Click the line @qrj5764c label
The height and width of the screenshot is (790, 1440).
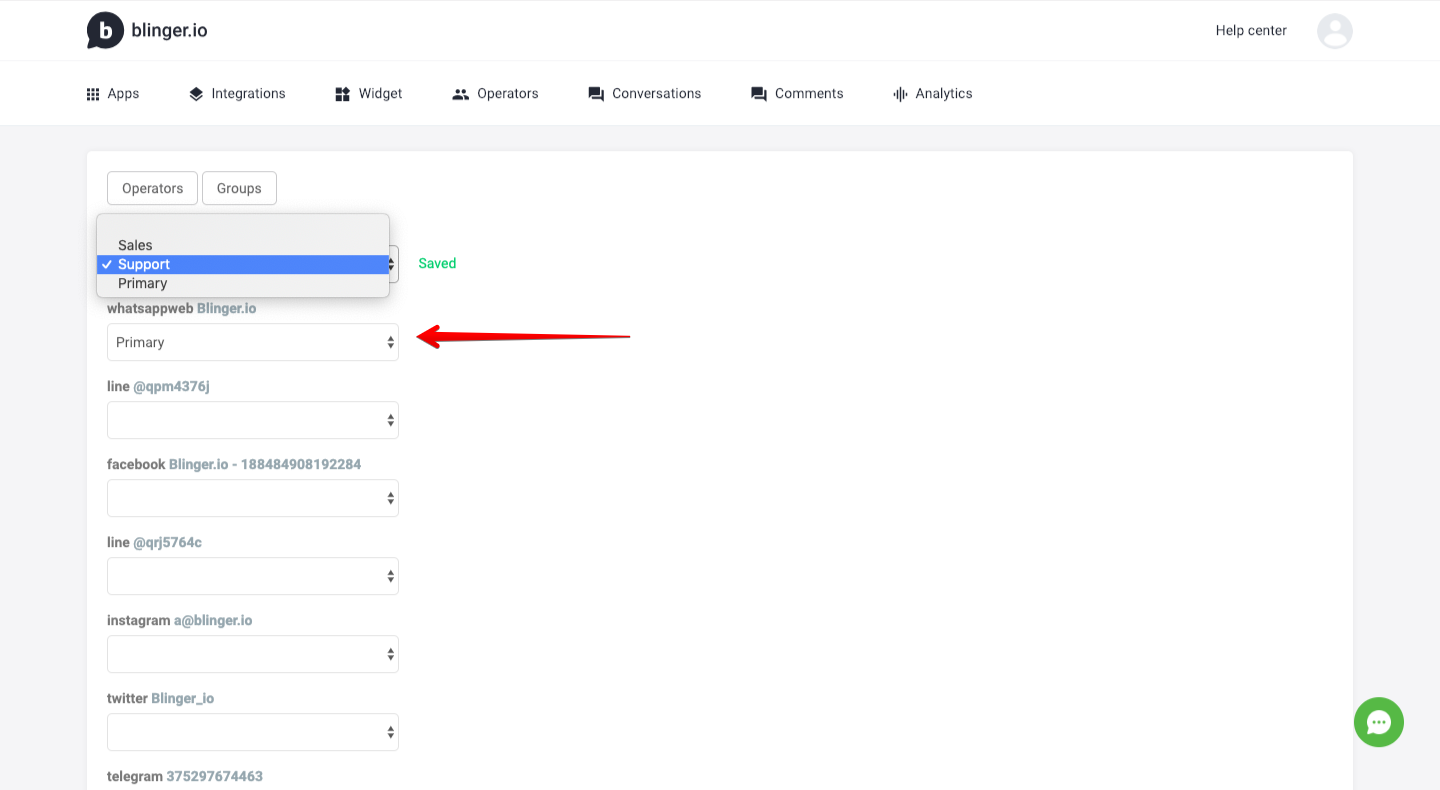[x=154, y=543]
